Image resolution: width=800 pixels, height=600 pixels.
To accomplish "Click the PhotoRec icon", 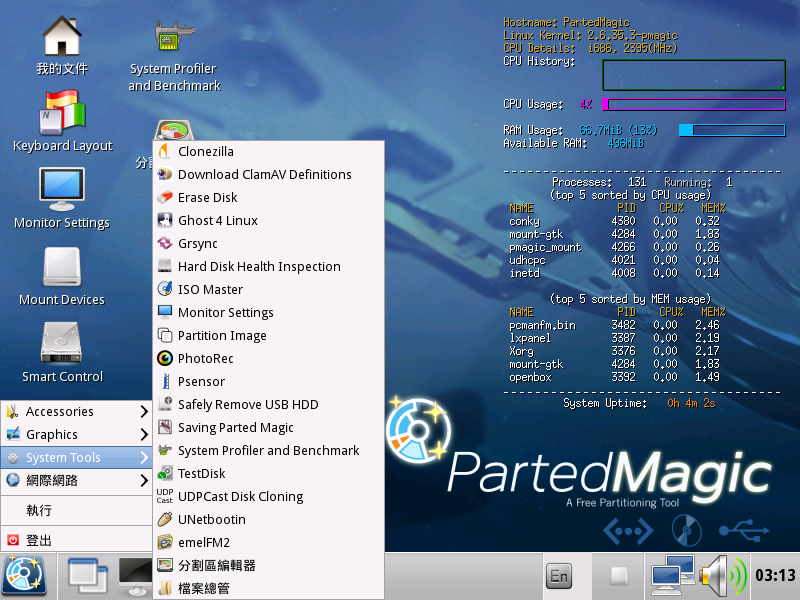I will point(164,358).
